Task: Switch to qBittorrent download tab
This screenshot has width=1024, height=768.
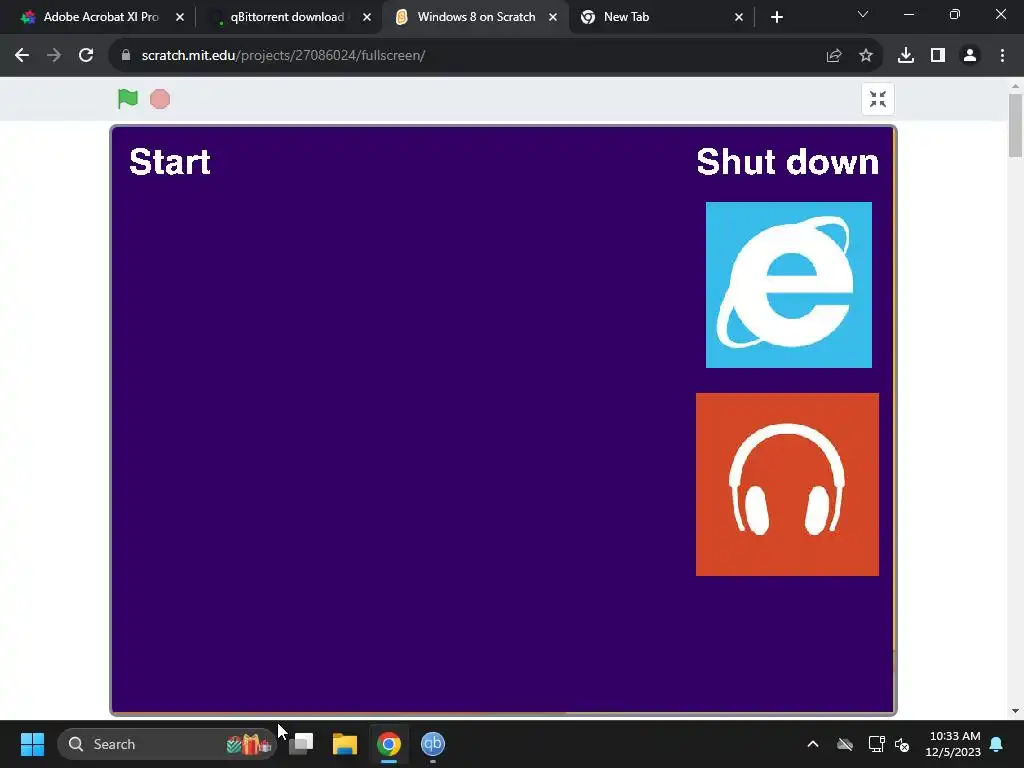Action: point(287,17)
